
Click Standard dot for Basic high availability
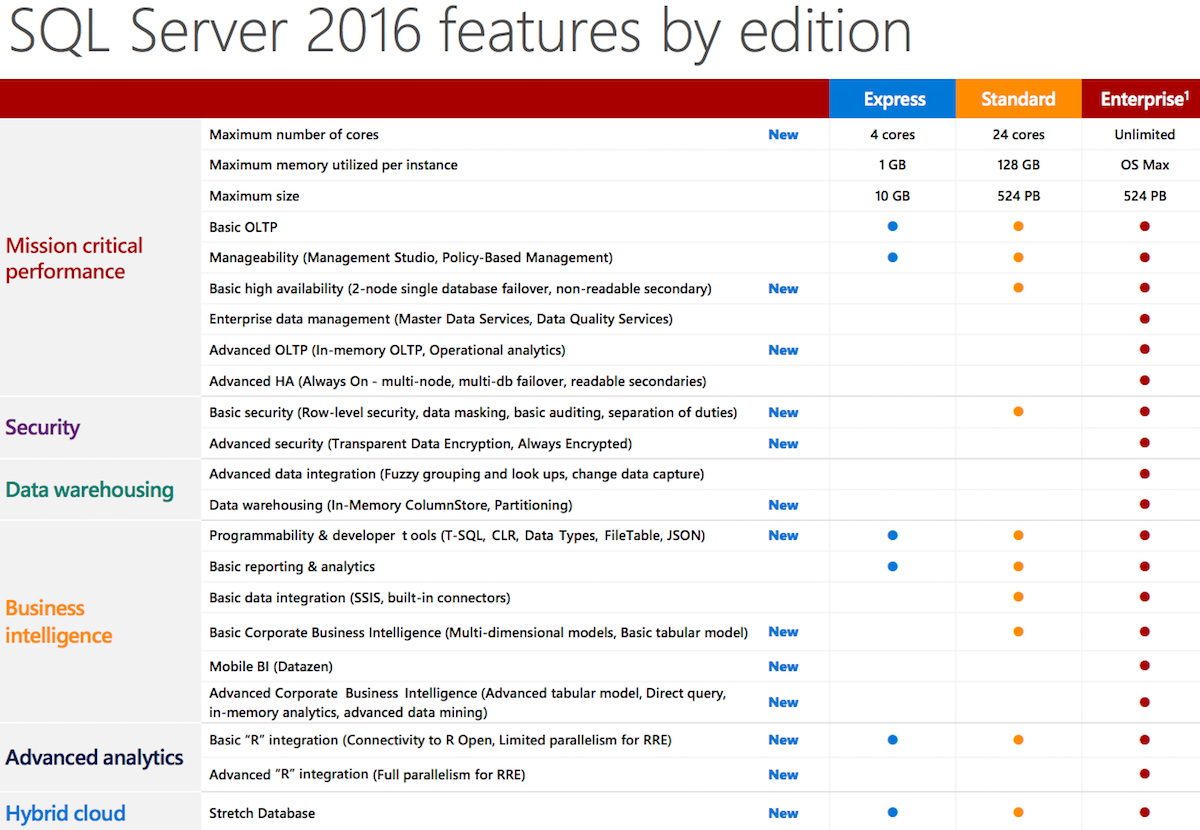click(x=1018, y=288)
